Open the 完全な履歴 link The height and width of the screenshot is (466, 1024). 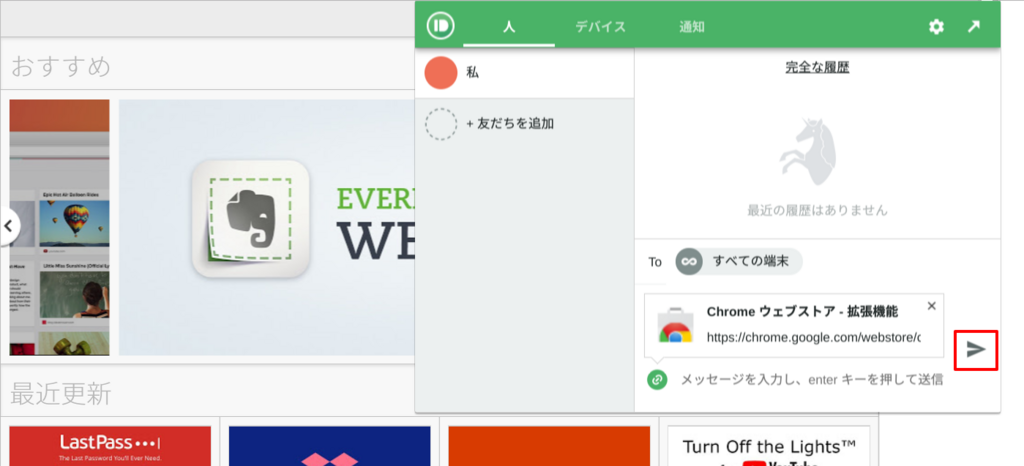[817, 67]
